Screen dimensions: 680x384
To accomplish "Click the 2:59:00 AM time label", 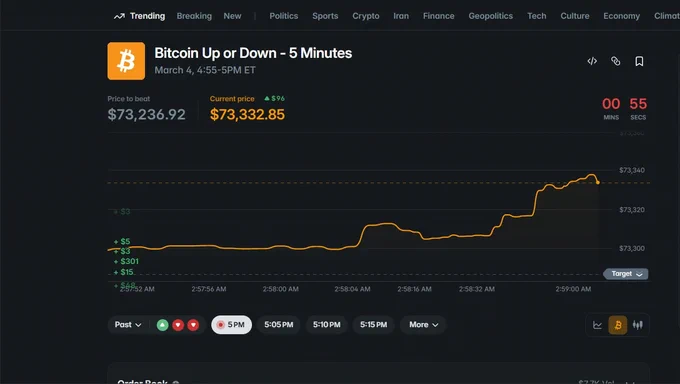I will pyautogui.click(x=573, y=289).
